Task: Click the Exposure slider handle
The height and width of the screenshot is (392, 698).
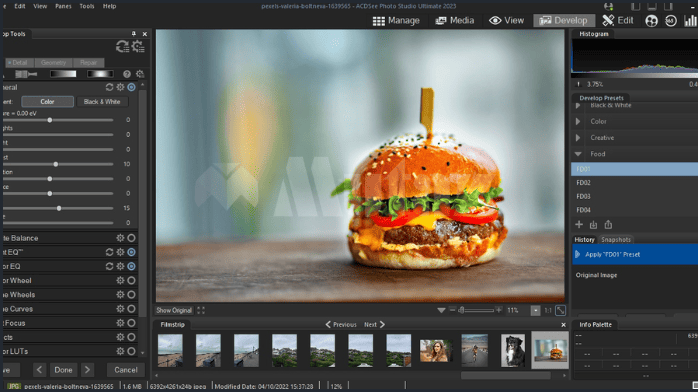Action: tap(50, 120)
